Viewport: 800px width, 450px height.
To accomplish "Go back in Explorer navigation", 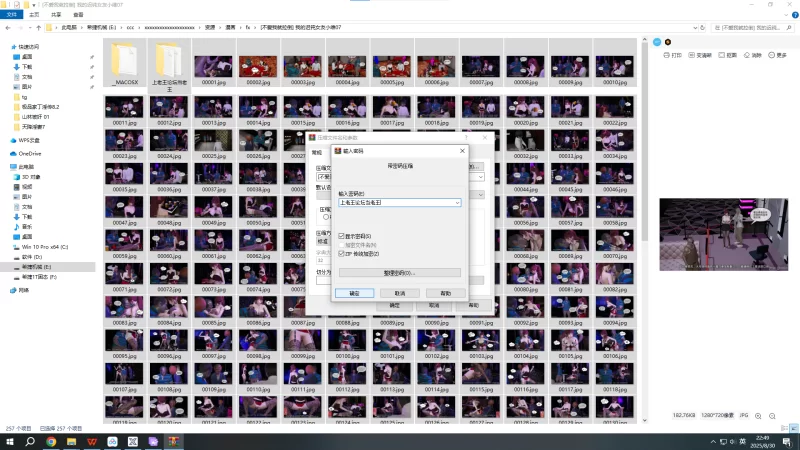I will pos(8,28).
